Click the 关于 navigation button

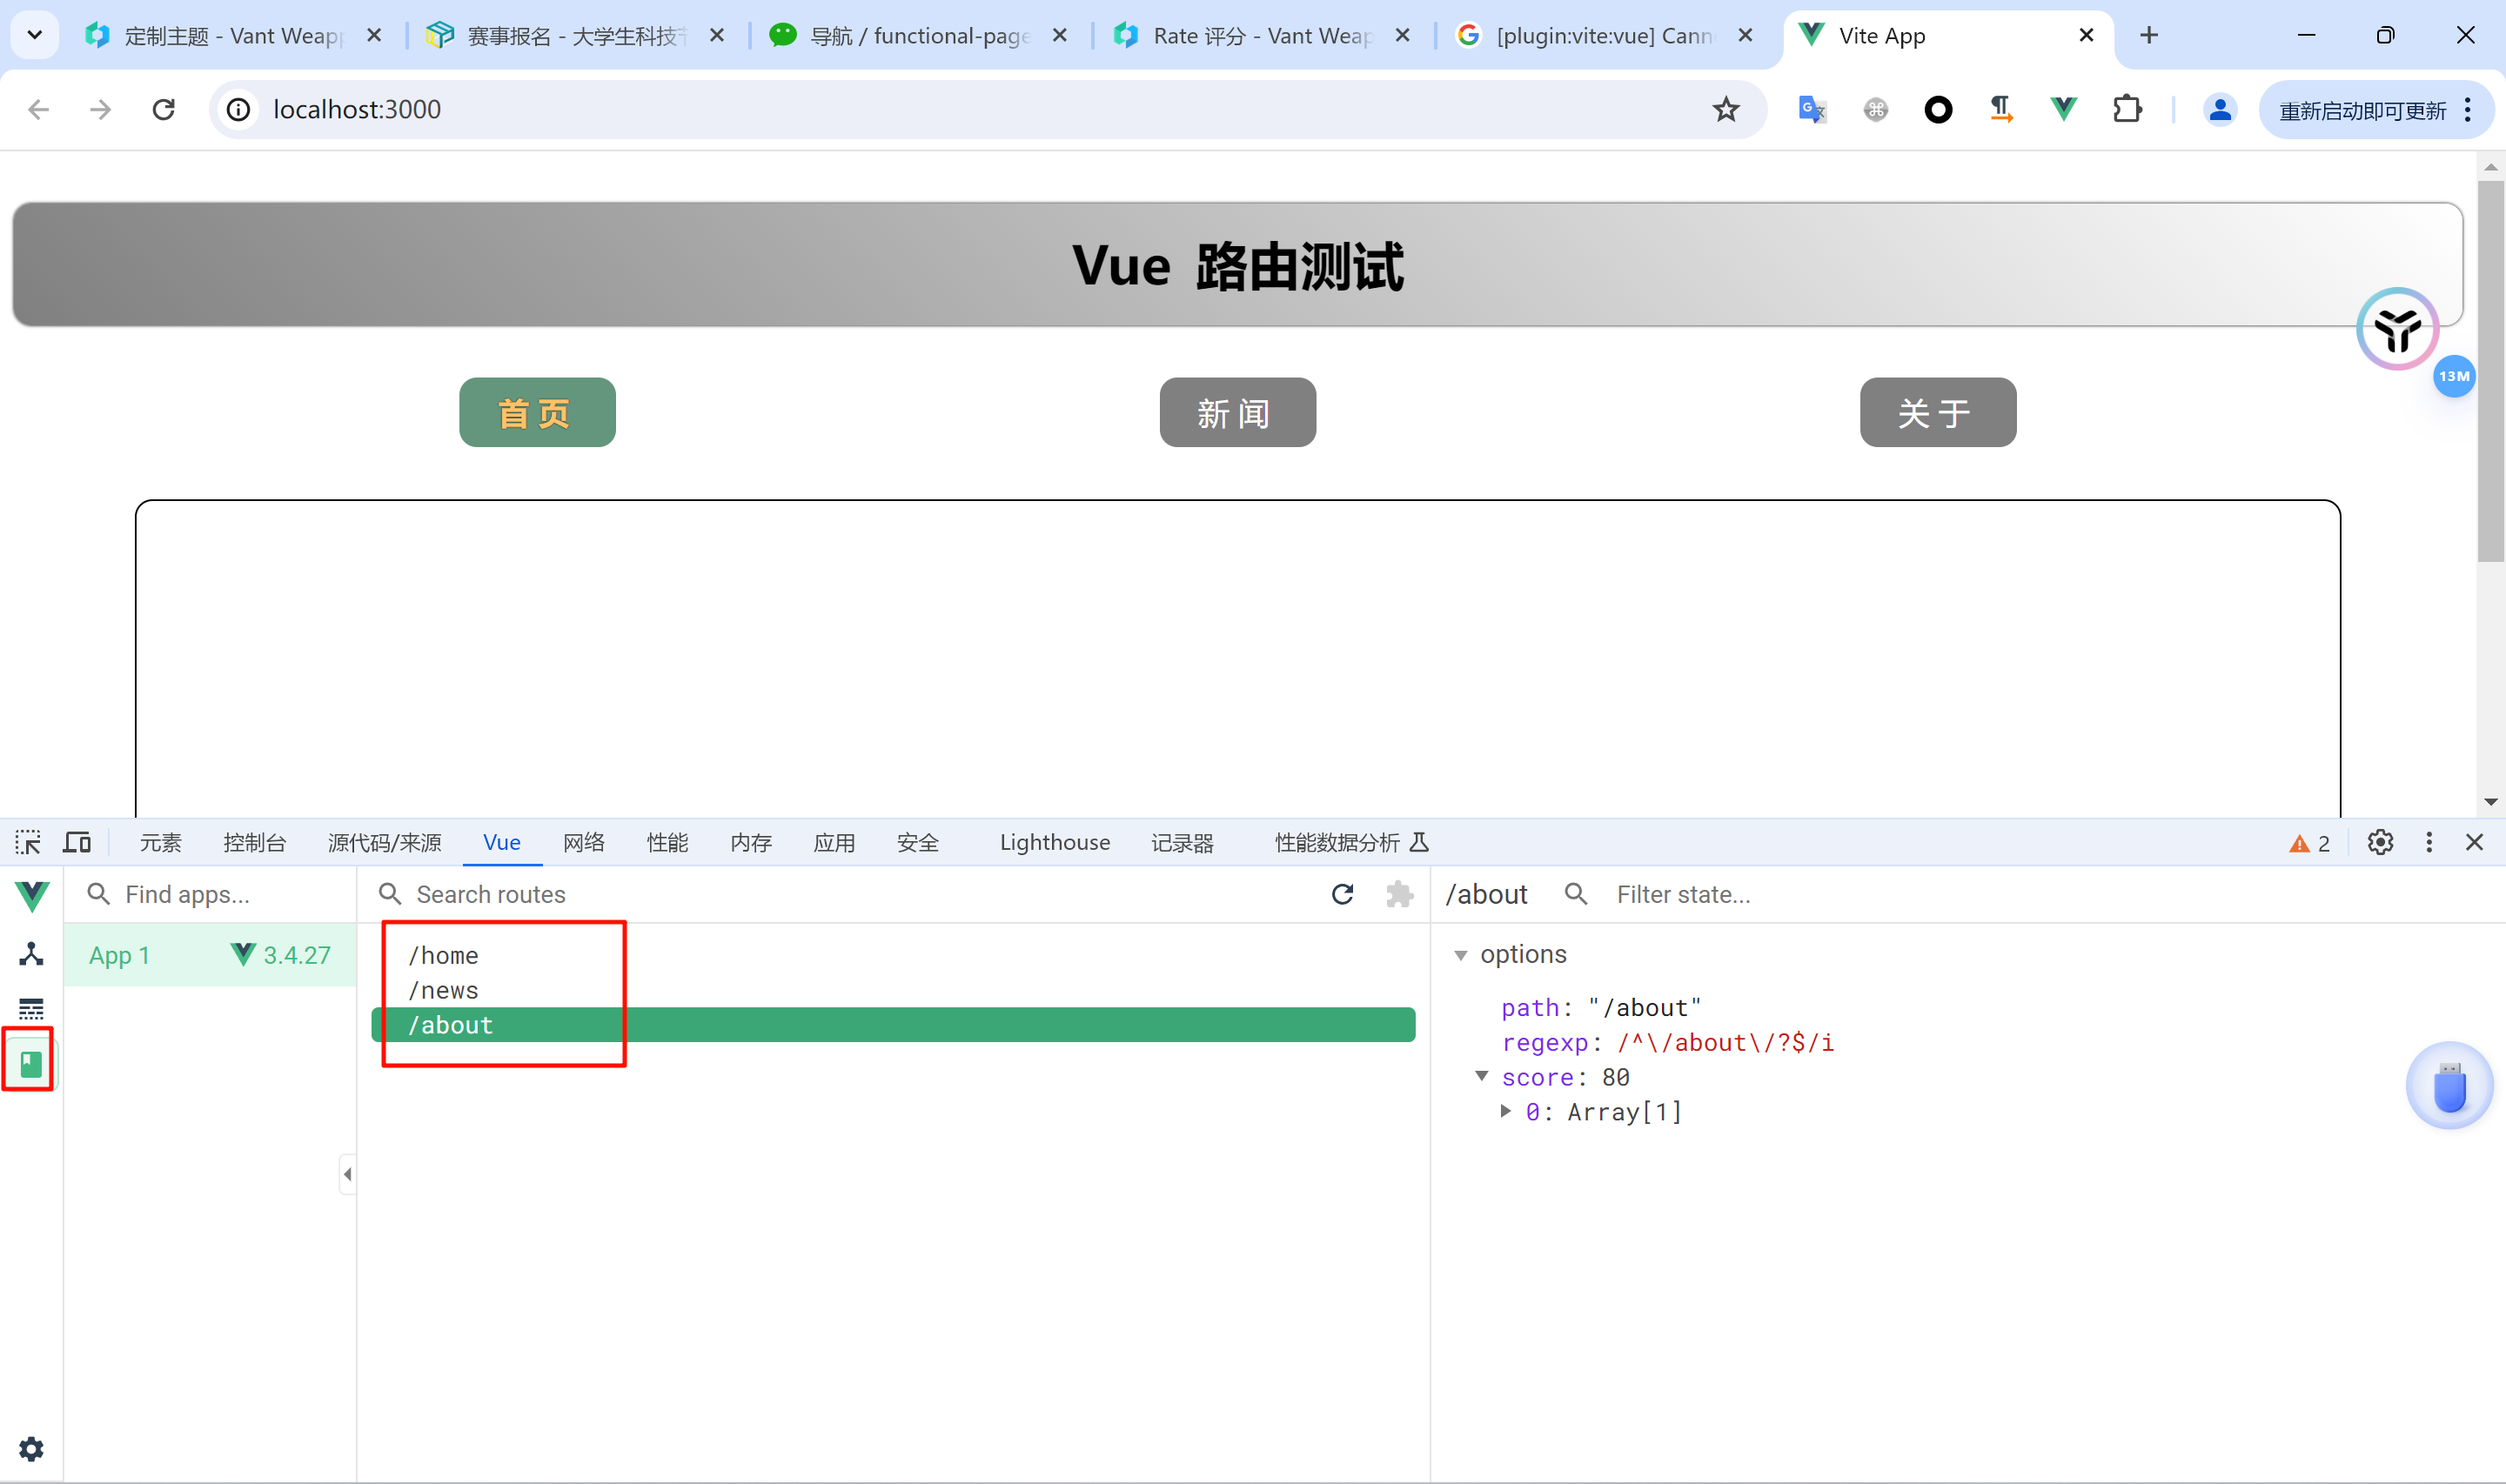pos(1937,412)
